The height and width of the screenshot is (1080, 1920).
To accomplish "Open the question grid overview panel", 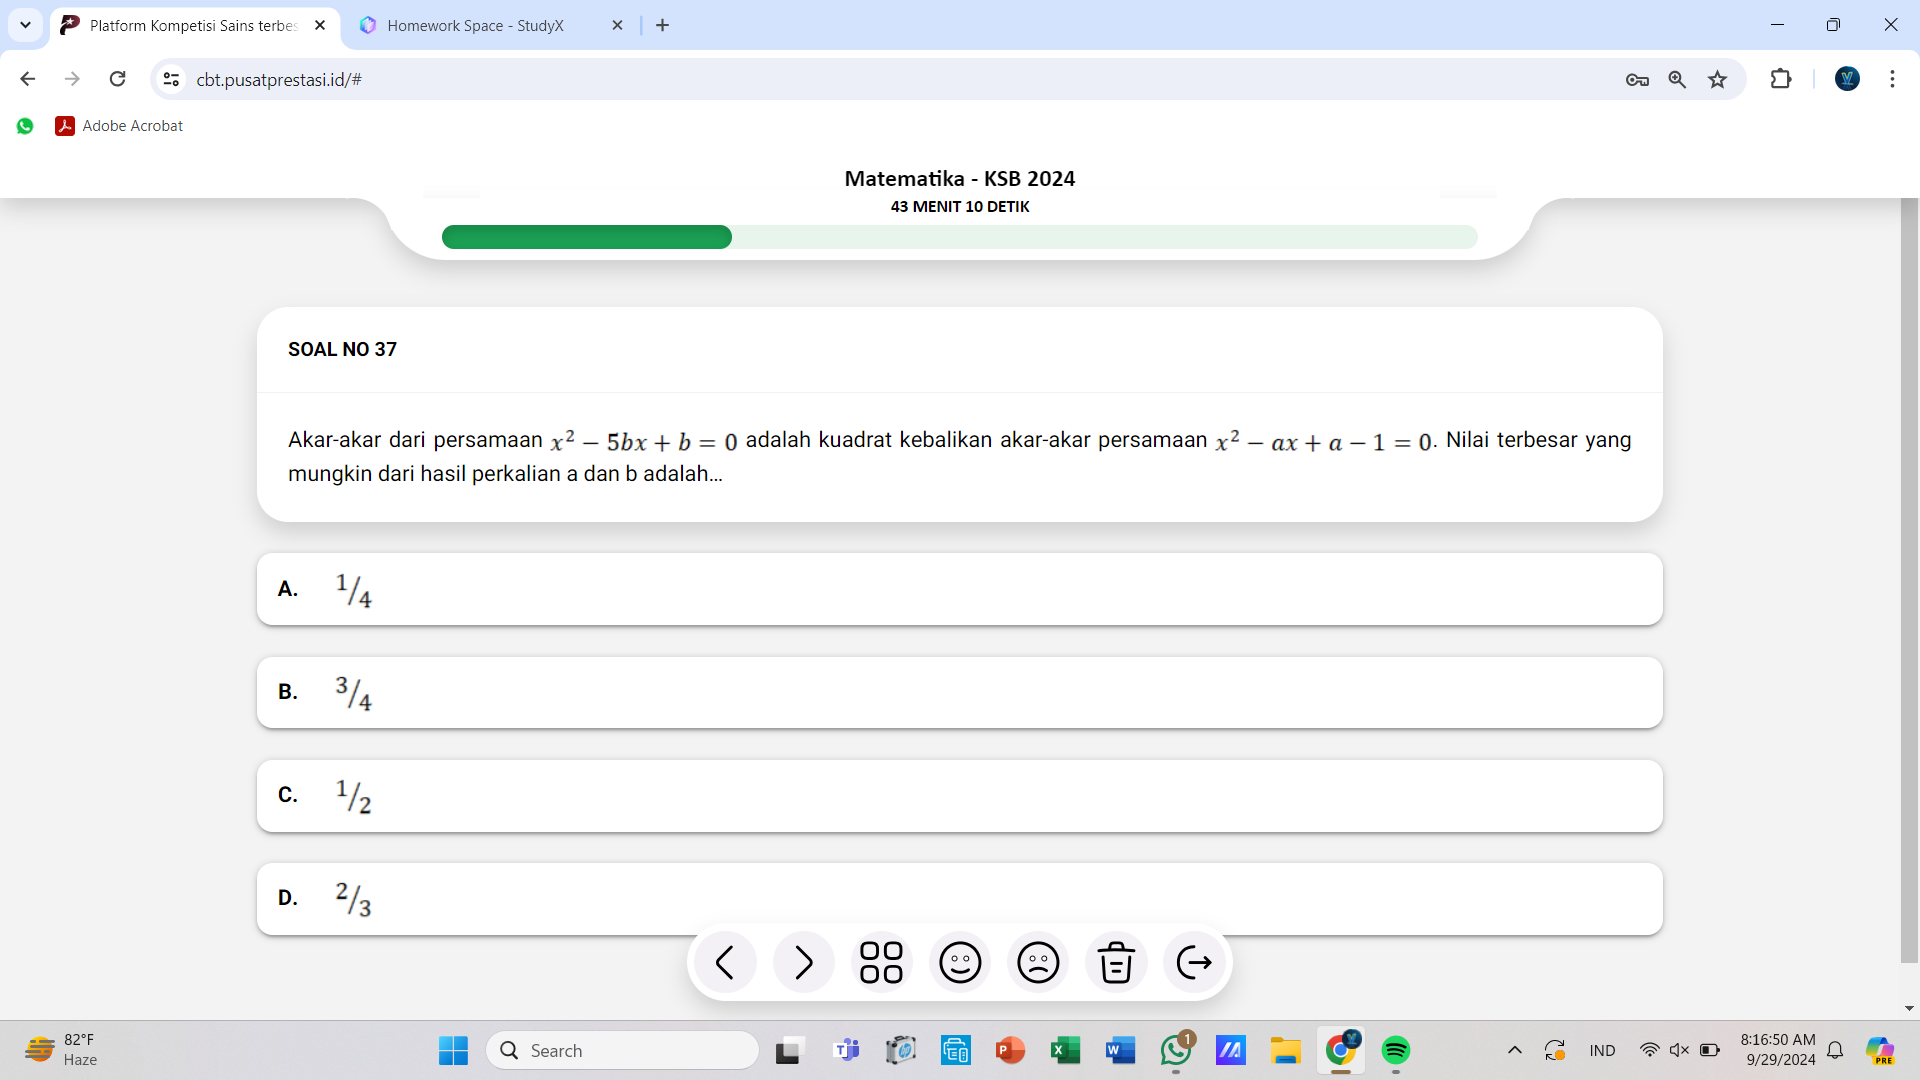I will pos(880,963).
